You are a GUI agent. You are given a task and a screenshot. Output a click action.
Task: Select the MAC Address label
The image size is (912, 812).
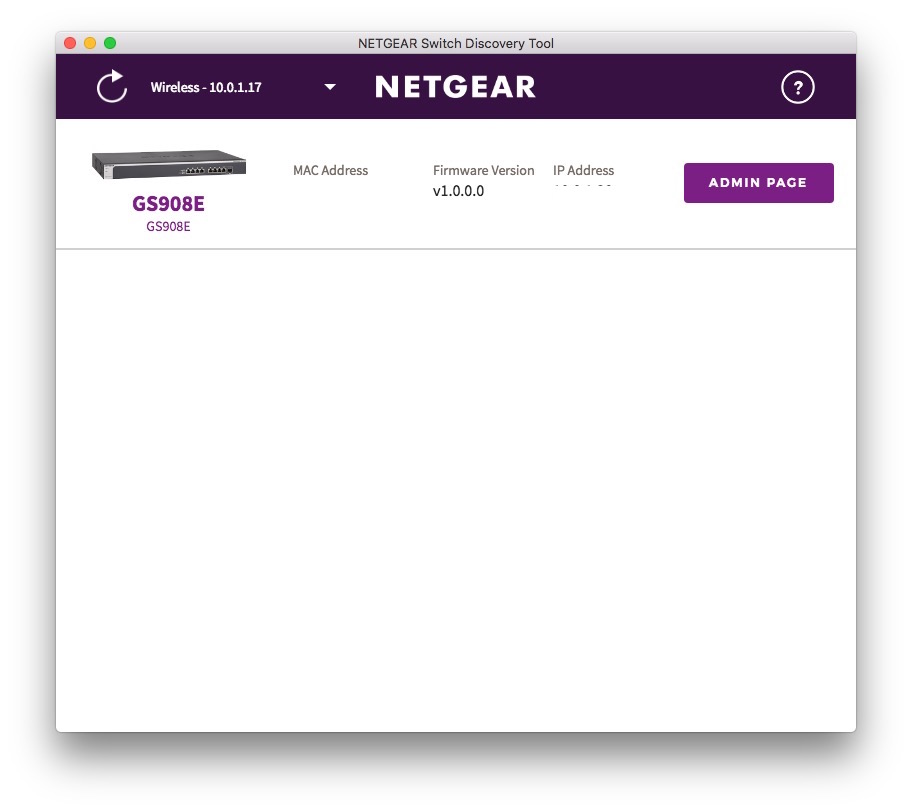tap(330, 170)
